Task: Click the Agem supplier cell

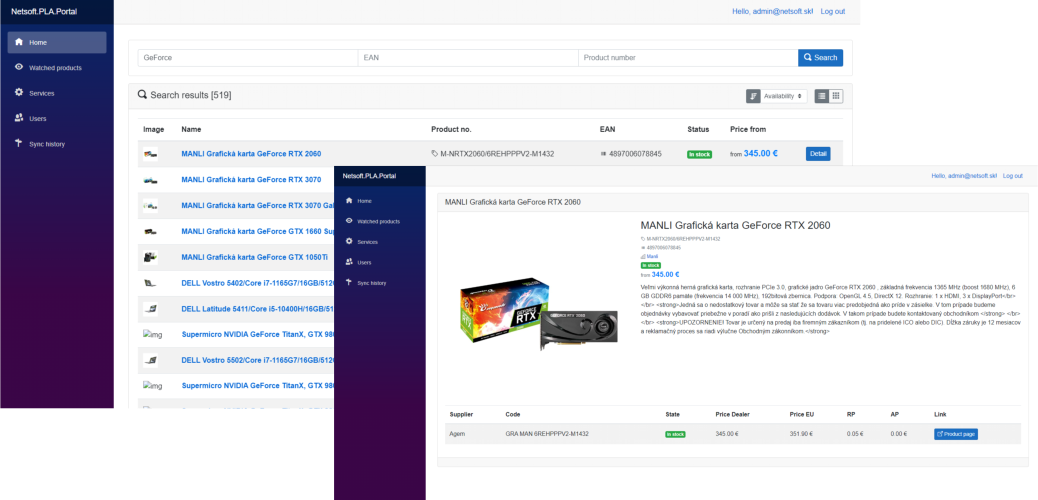Action: pyautogui.click(x=457, y=434)
